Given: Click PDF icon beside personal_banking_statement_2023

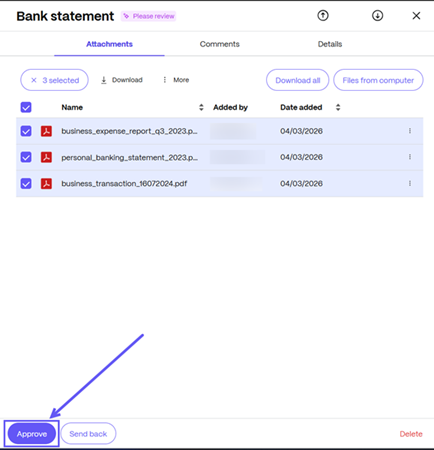Looking at the screenshot, I should [46, 157].
